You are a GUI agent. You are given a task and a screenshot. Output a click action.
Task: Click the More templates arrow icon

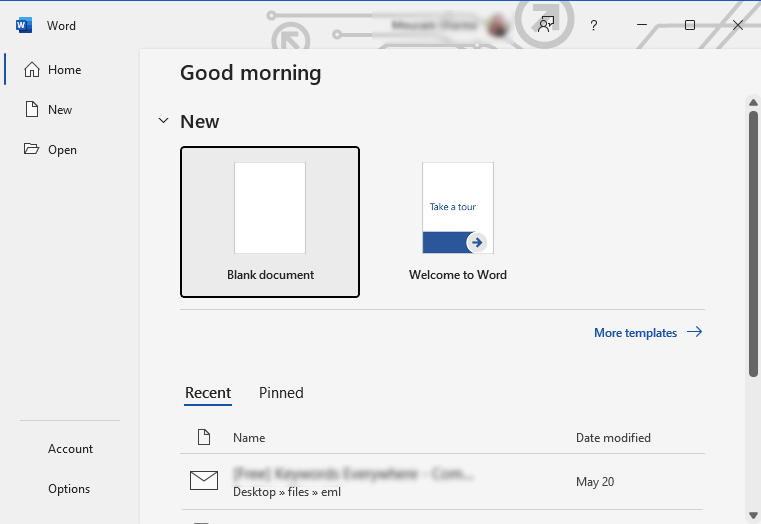coord(695,332)
